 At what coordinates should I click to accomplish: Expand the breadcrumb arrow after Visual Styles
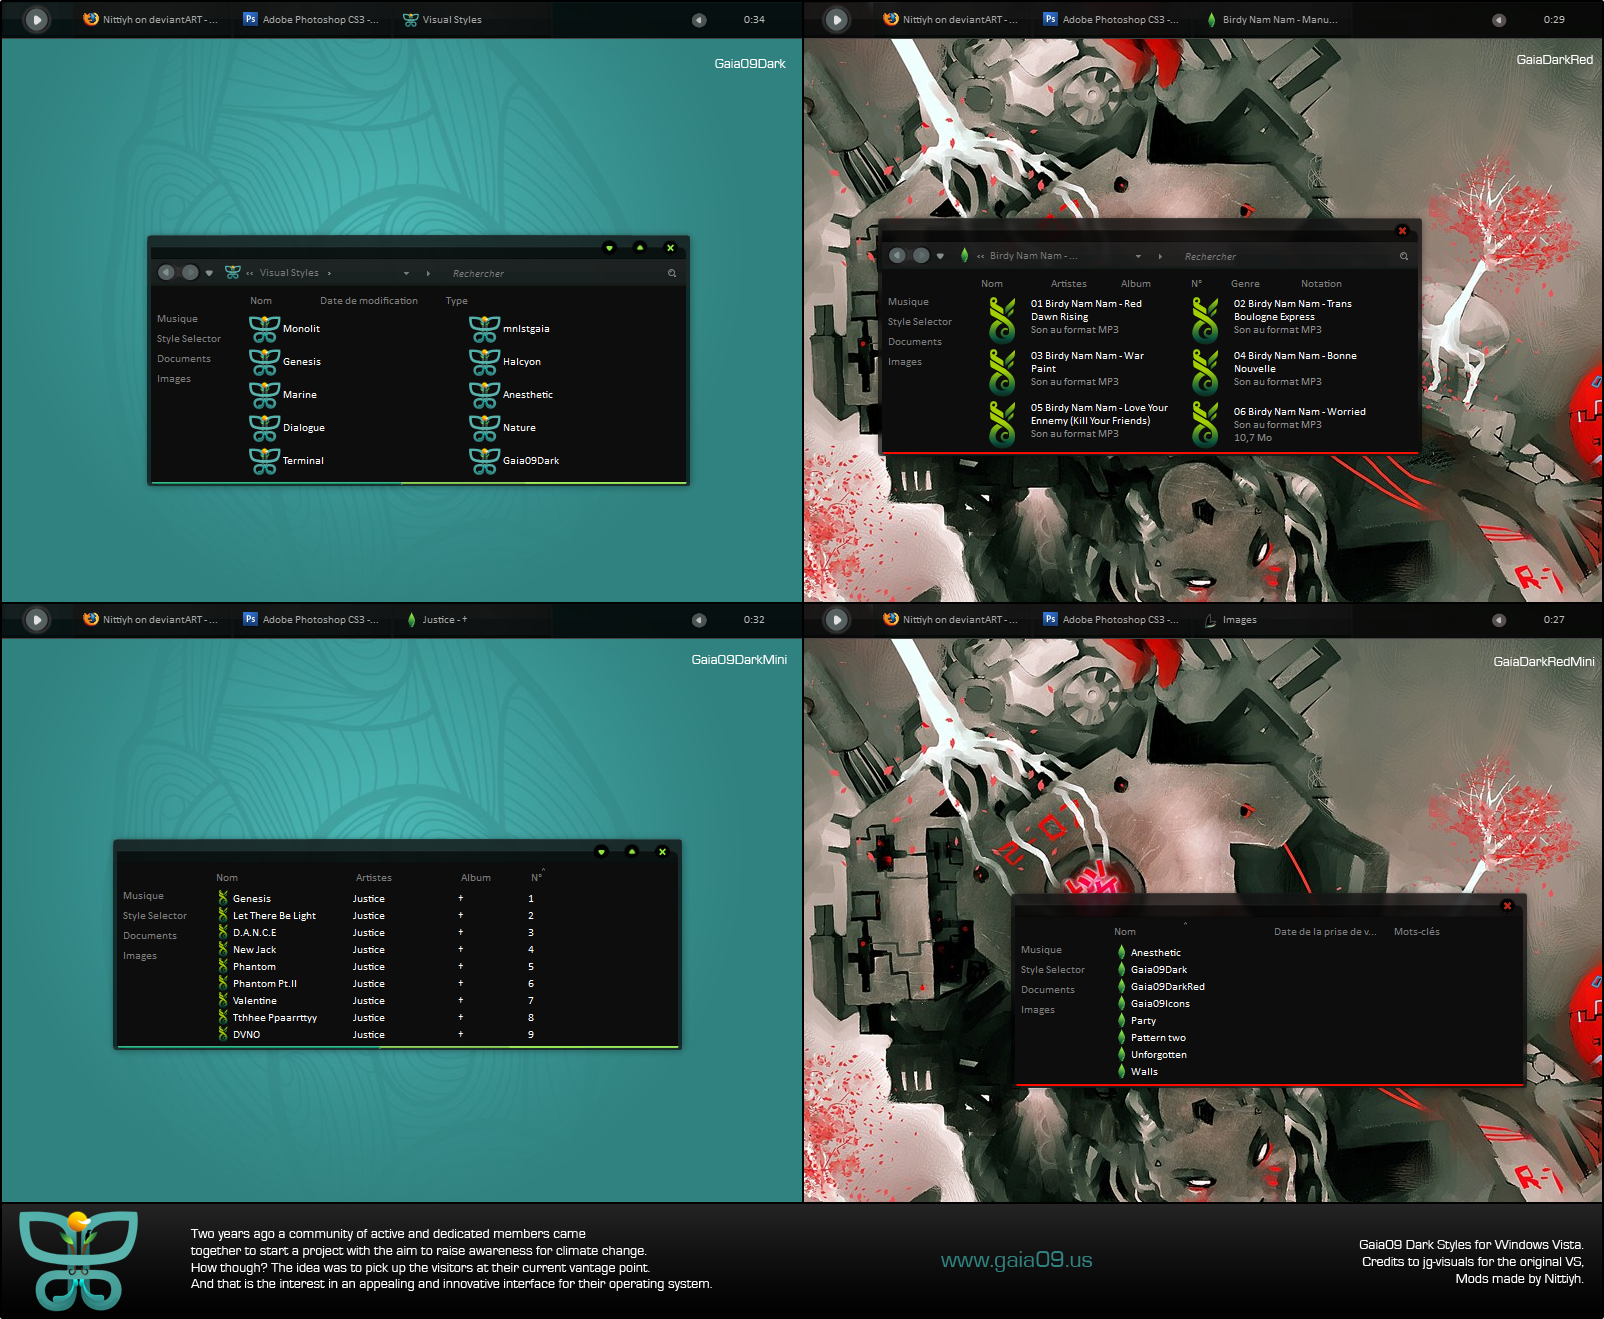coord(329,273)
